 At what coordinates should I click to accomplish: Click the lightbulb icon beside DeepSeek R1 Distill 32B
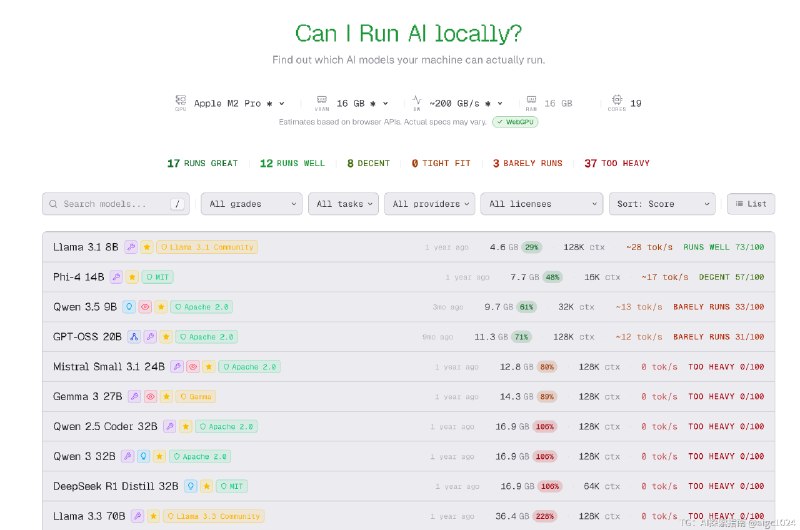point(191,486)
